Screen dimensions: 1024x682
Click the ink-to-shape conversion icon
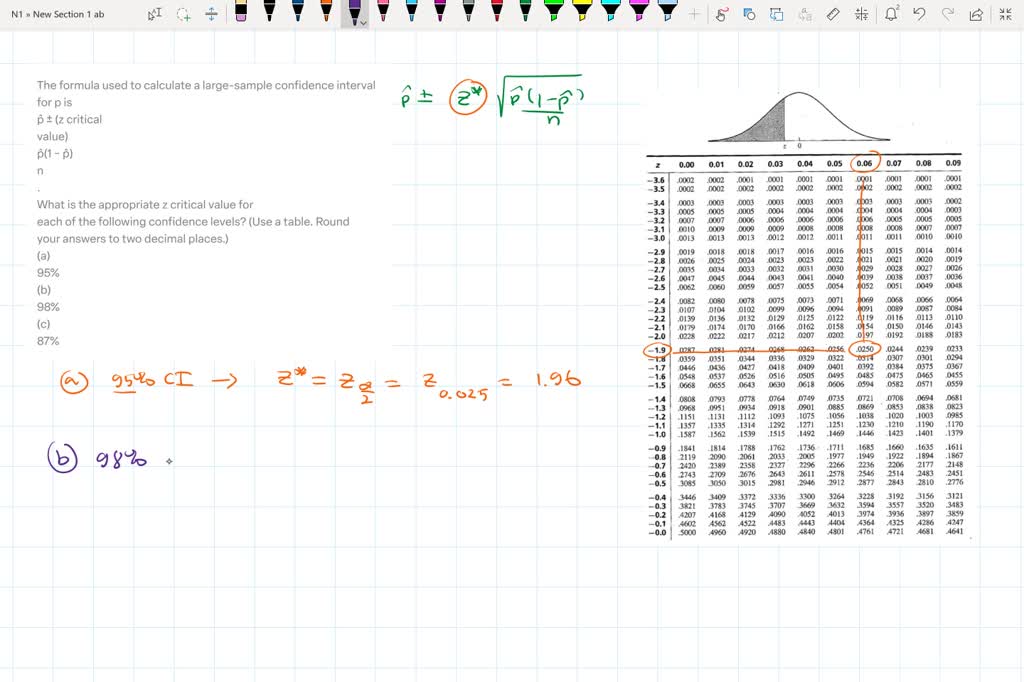(x=776, y=13)
